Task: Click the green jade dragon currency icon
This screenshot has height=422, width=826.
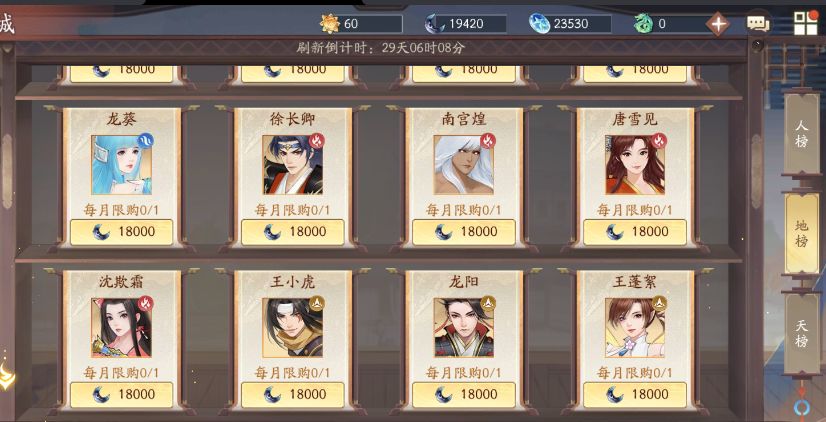Action: click(644, 24)
